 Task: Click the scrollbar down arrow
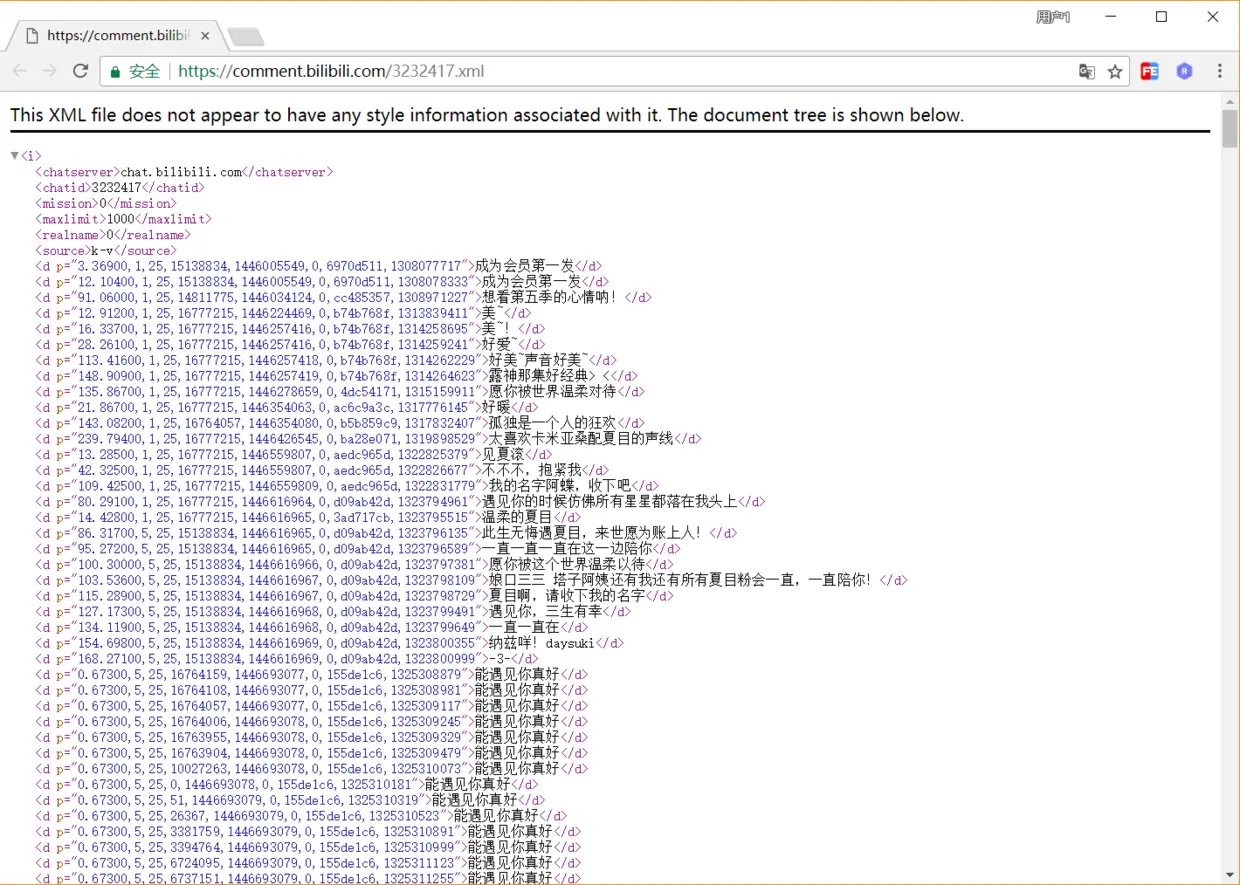(1230, 875)
